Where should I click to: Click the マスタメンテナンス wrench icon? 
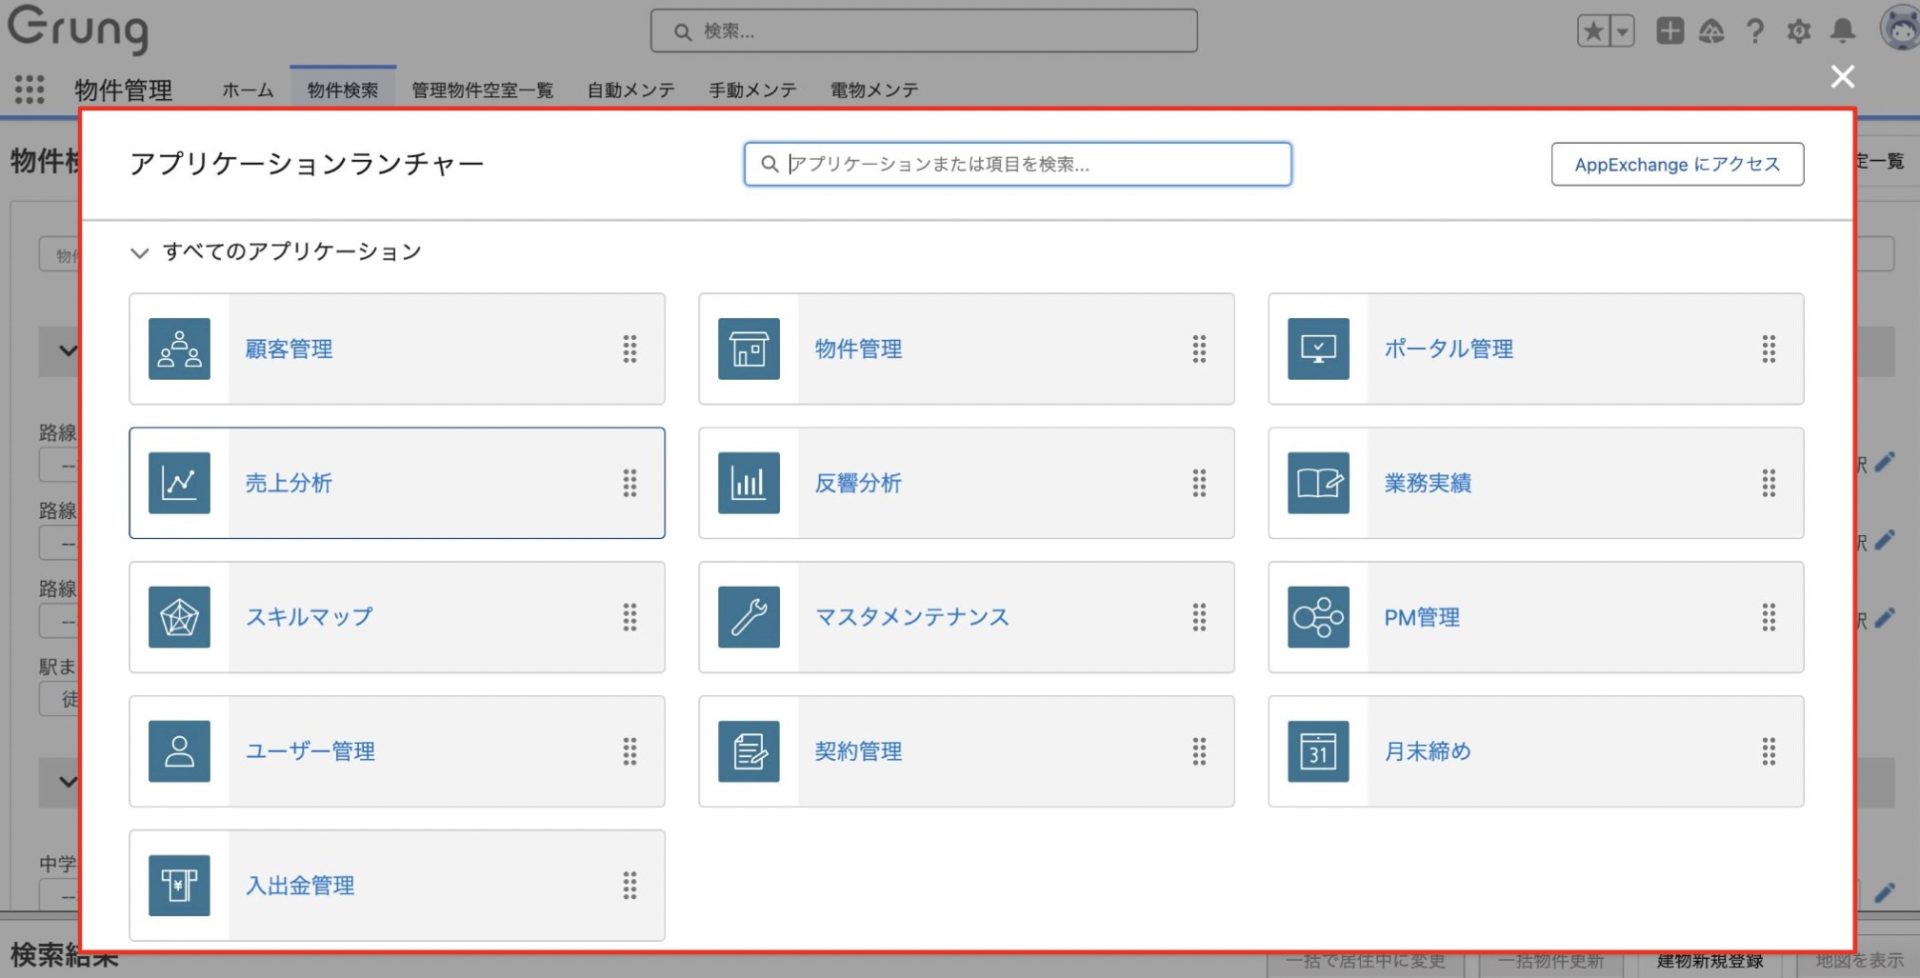[x=748, y=617]
